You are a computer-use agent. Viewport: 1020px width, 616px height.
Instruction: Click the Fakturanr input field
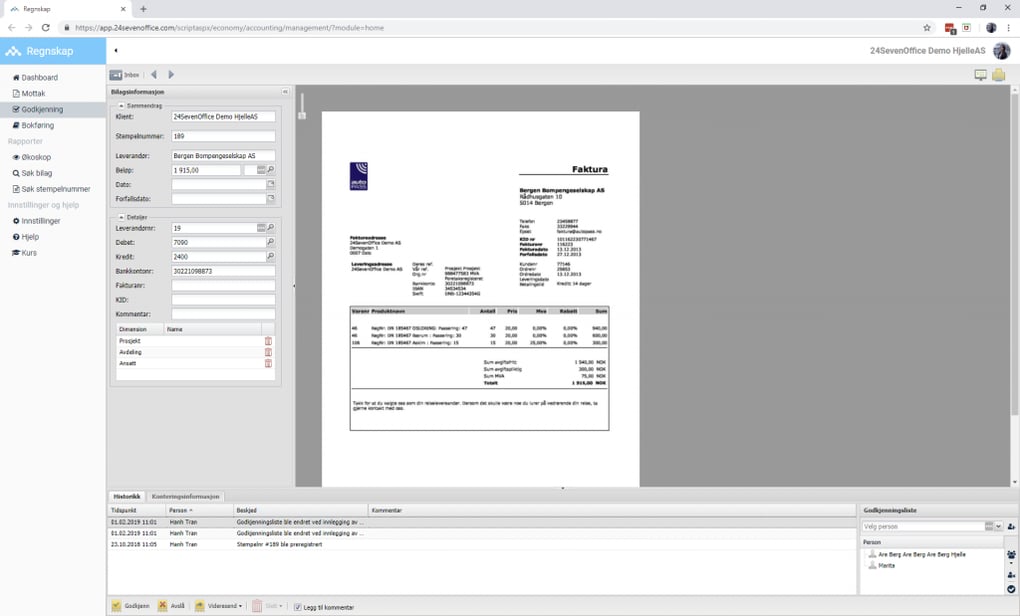(x=223, y=285)
